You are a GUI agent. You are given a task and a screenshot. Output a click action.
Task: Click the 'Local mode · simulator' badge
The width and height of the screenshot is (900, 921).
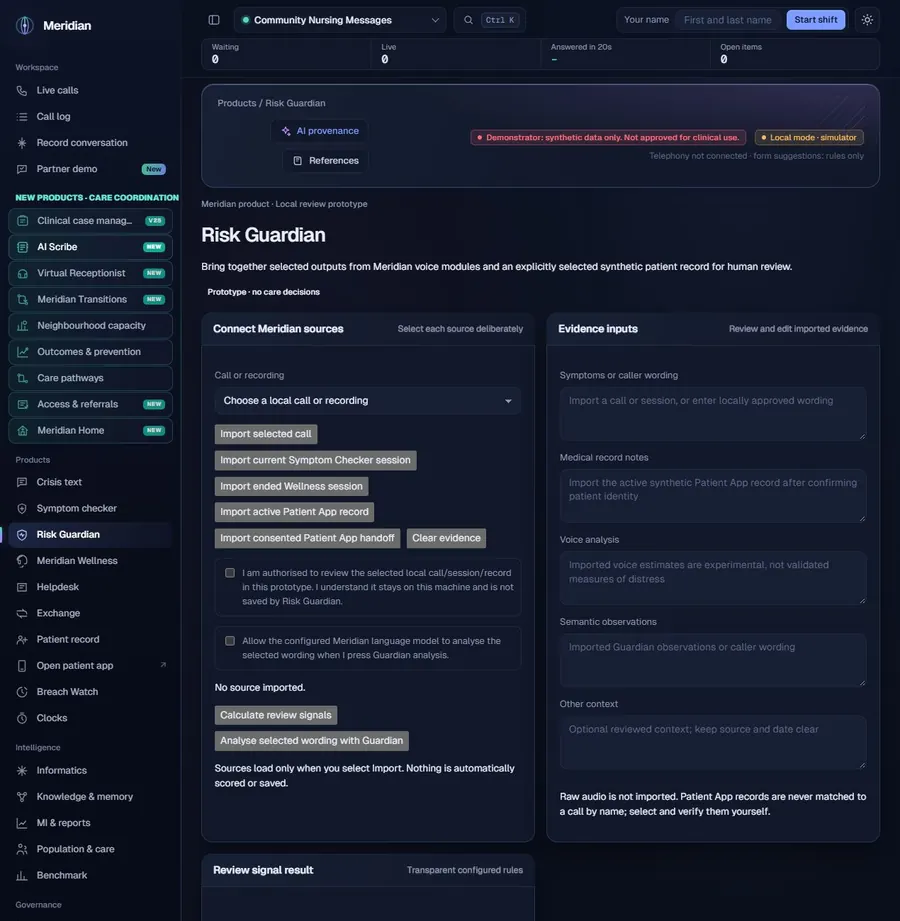click(x=809, y=137)
